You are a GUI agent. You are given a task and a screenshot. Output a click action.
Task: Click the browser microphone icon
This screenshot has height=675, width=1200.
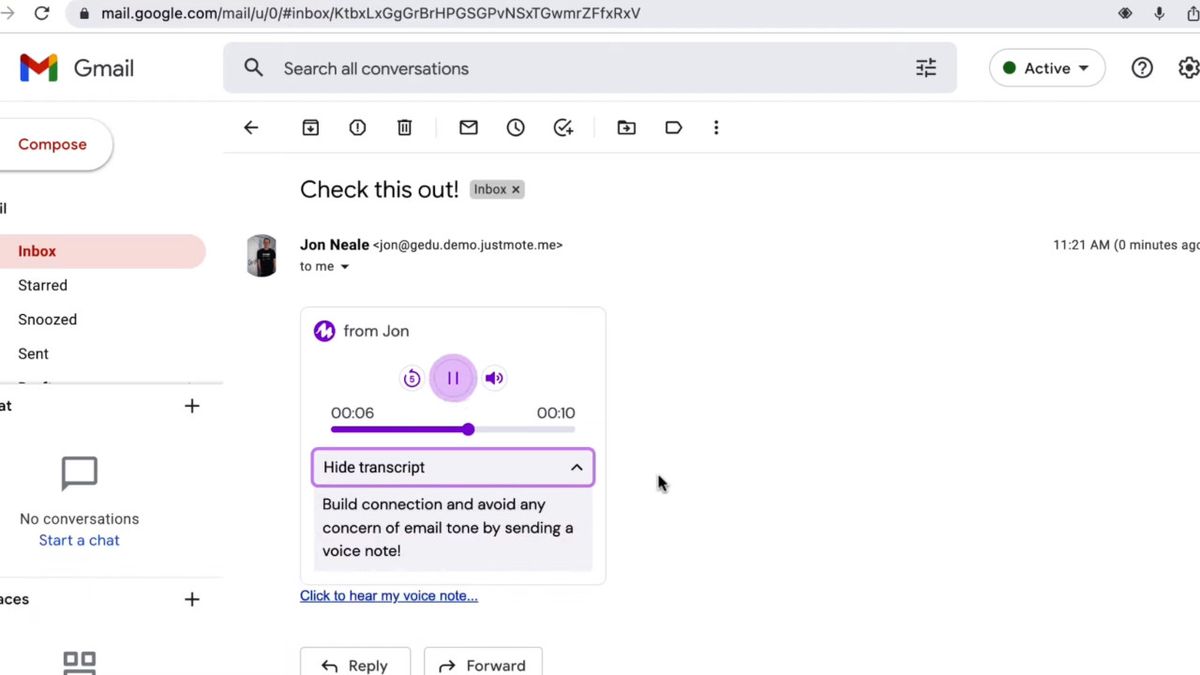pyautogui.click(x=1159, y=14)
